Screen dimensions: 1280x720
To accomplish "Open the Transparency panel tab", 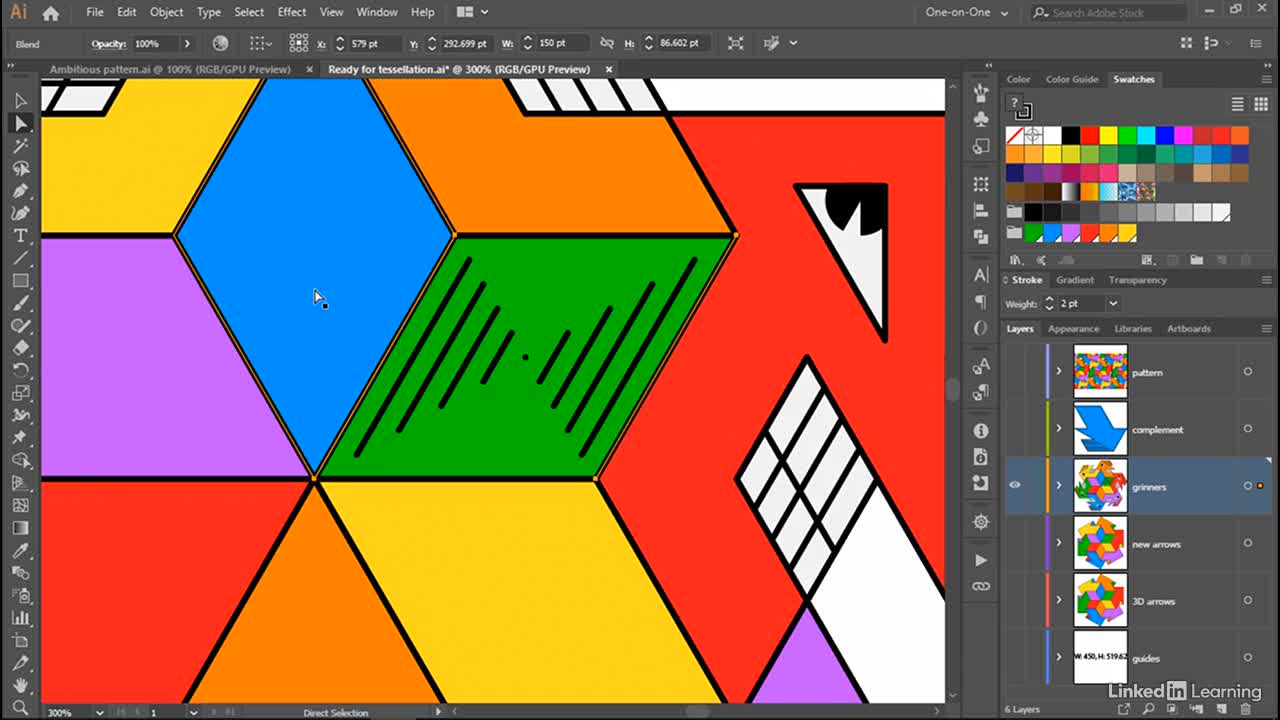I will coord(1137,280).
